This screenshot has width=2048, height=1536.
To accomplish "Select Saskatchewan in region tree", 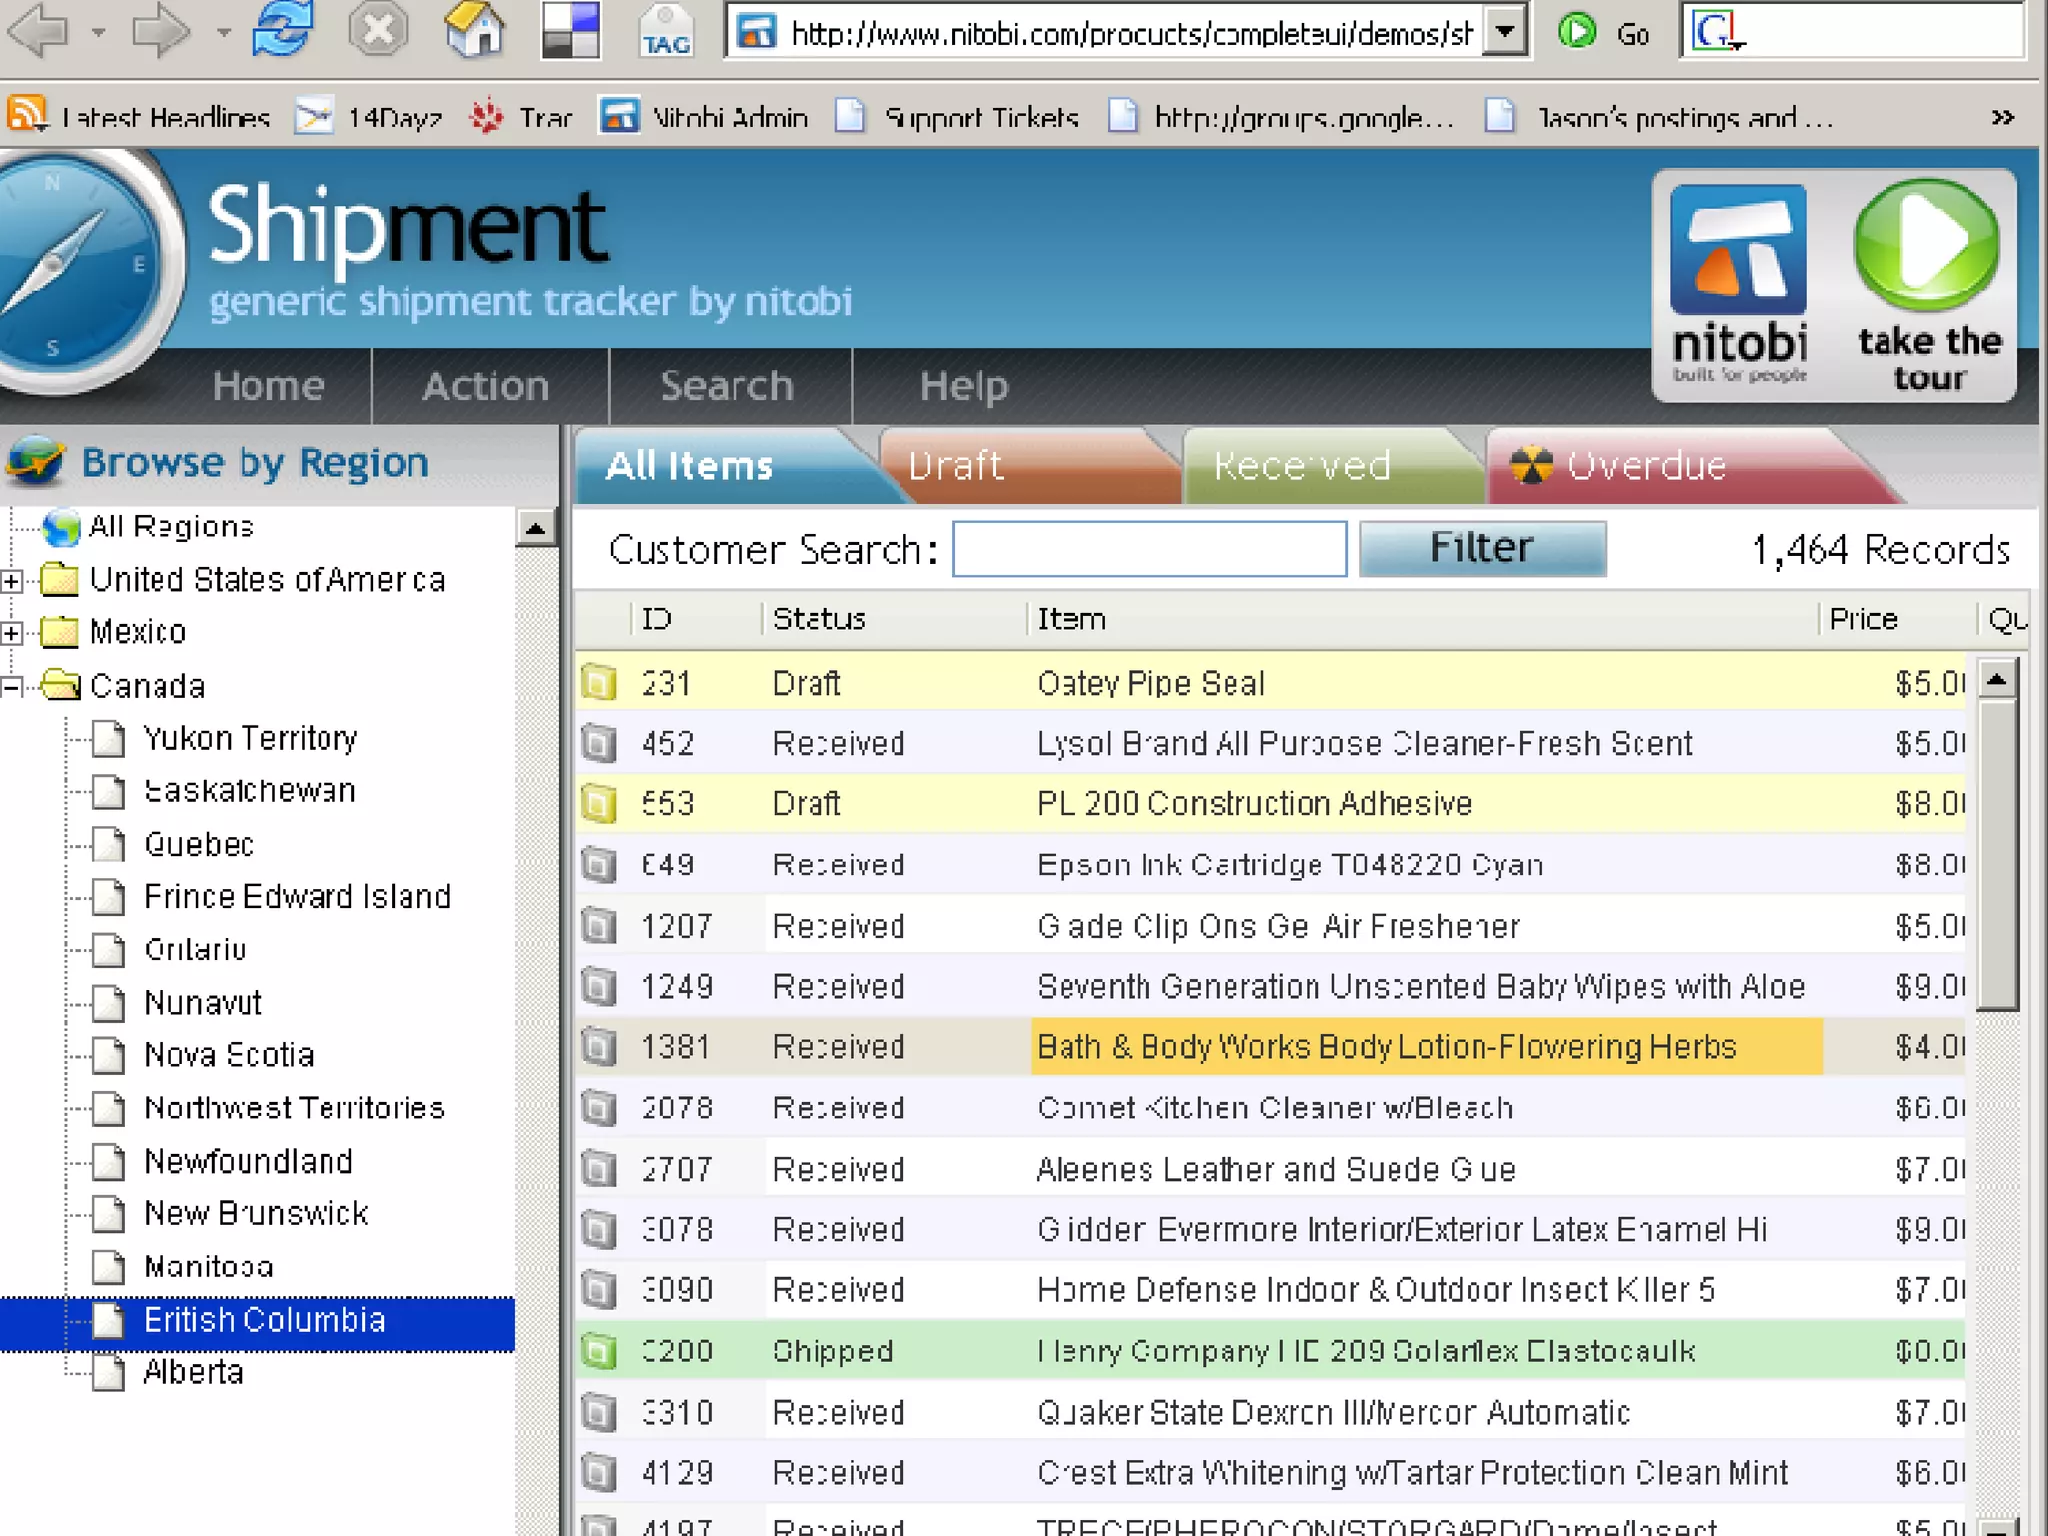I will (x=250, y=791).
